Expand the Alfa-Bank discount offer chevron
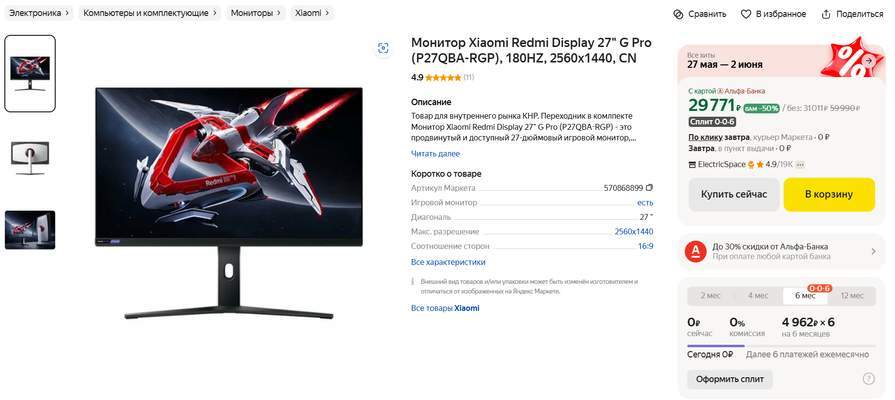Viewport: 895px width, 400px height. click(x=873, y=251)
